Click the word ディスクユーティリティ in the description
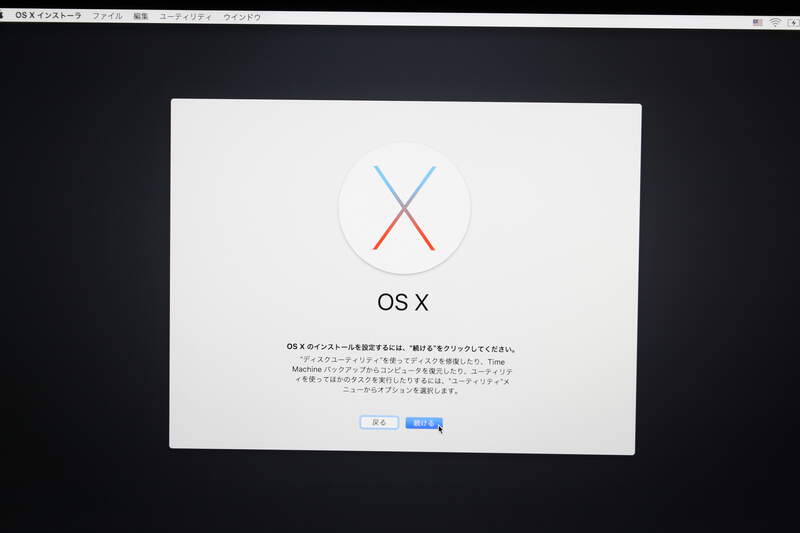Viewport: 800px width, 533px height. click(x=341, y=359)
